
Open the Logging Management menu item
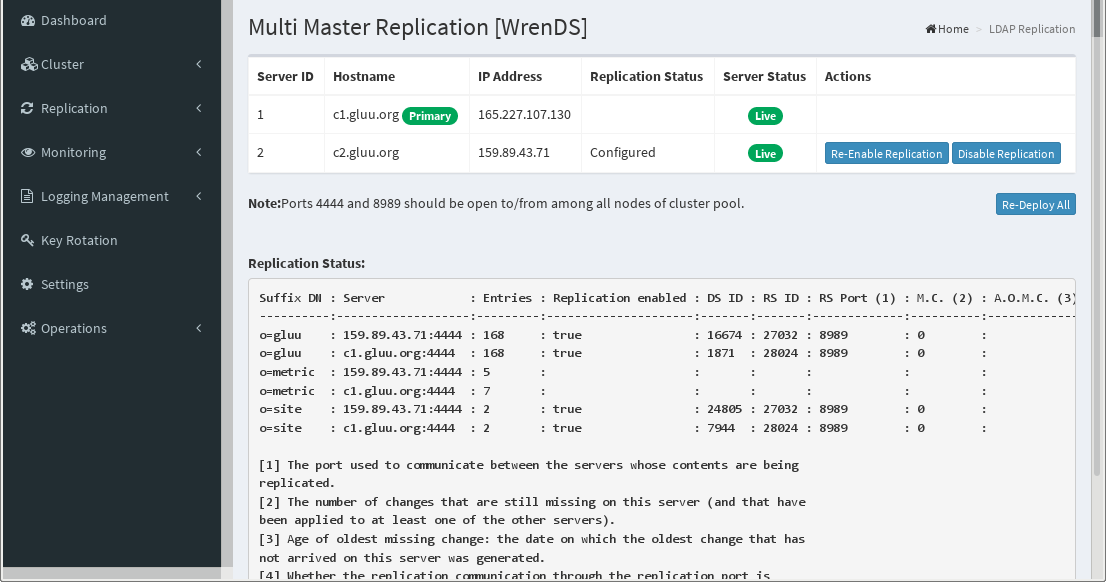click(111, 196)
